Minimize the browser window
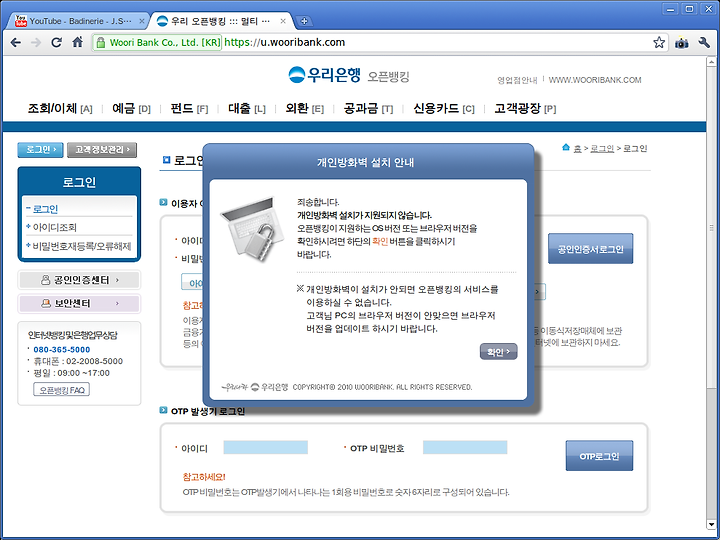The width and height of the screenshot is (720, 540). pos(671,9)
